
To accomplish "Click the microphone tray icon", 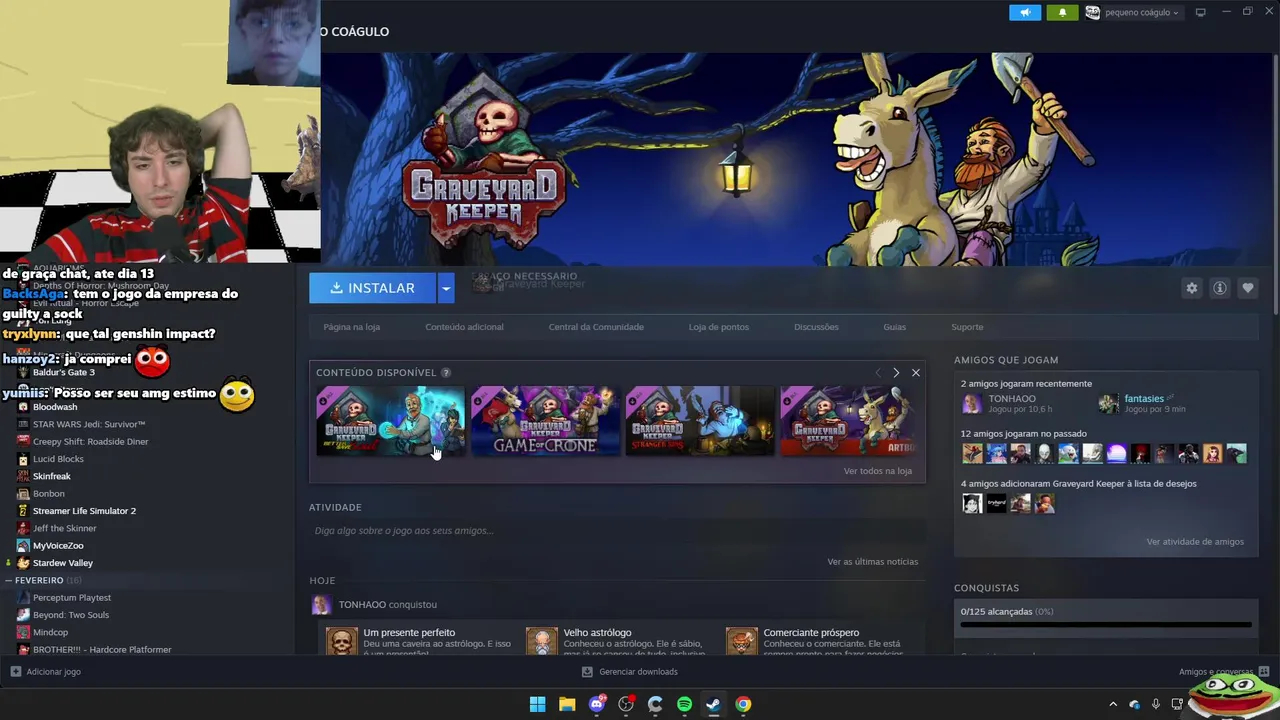I will coord(1156,704).
